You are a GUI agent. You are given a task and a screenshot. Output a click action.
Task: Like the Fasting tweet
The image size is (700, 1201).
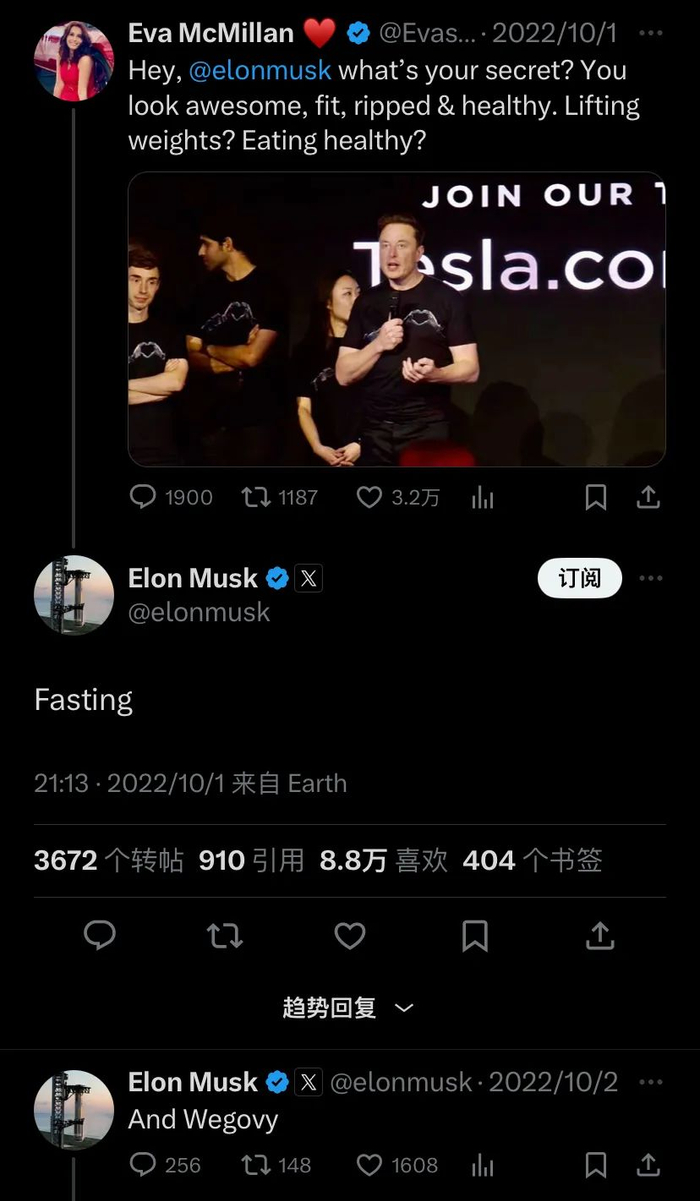pyautogui.click(x=349, y=936)
